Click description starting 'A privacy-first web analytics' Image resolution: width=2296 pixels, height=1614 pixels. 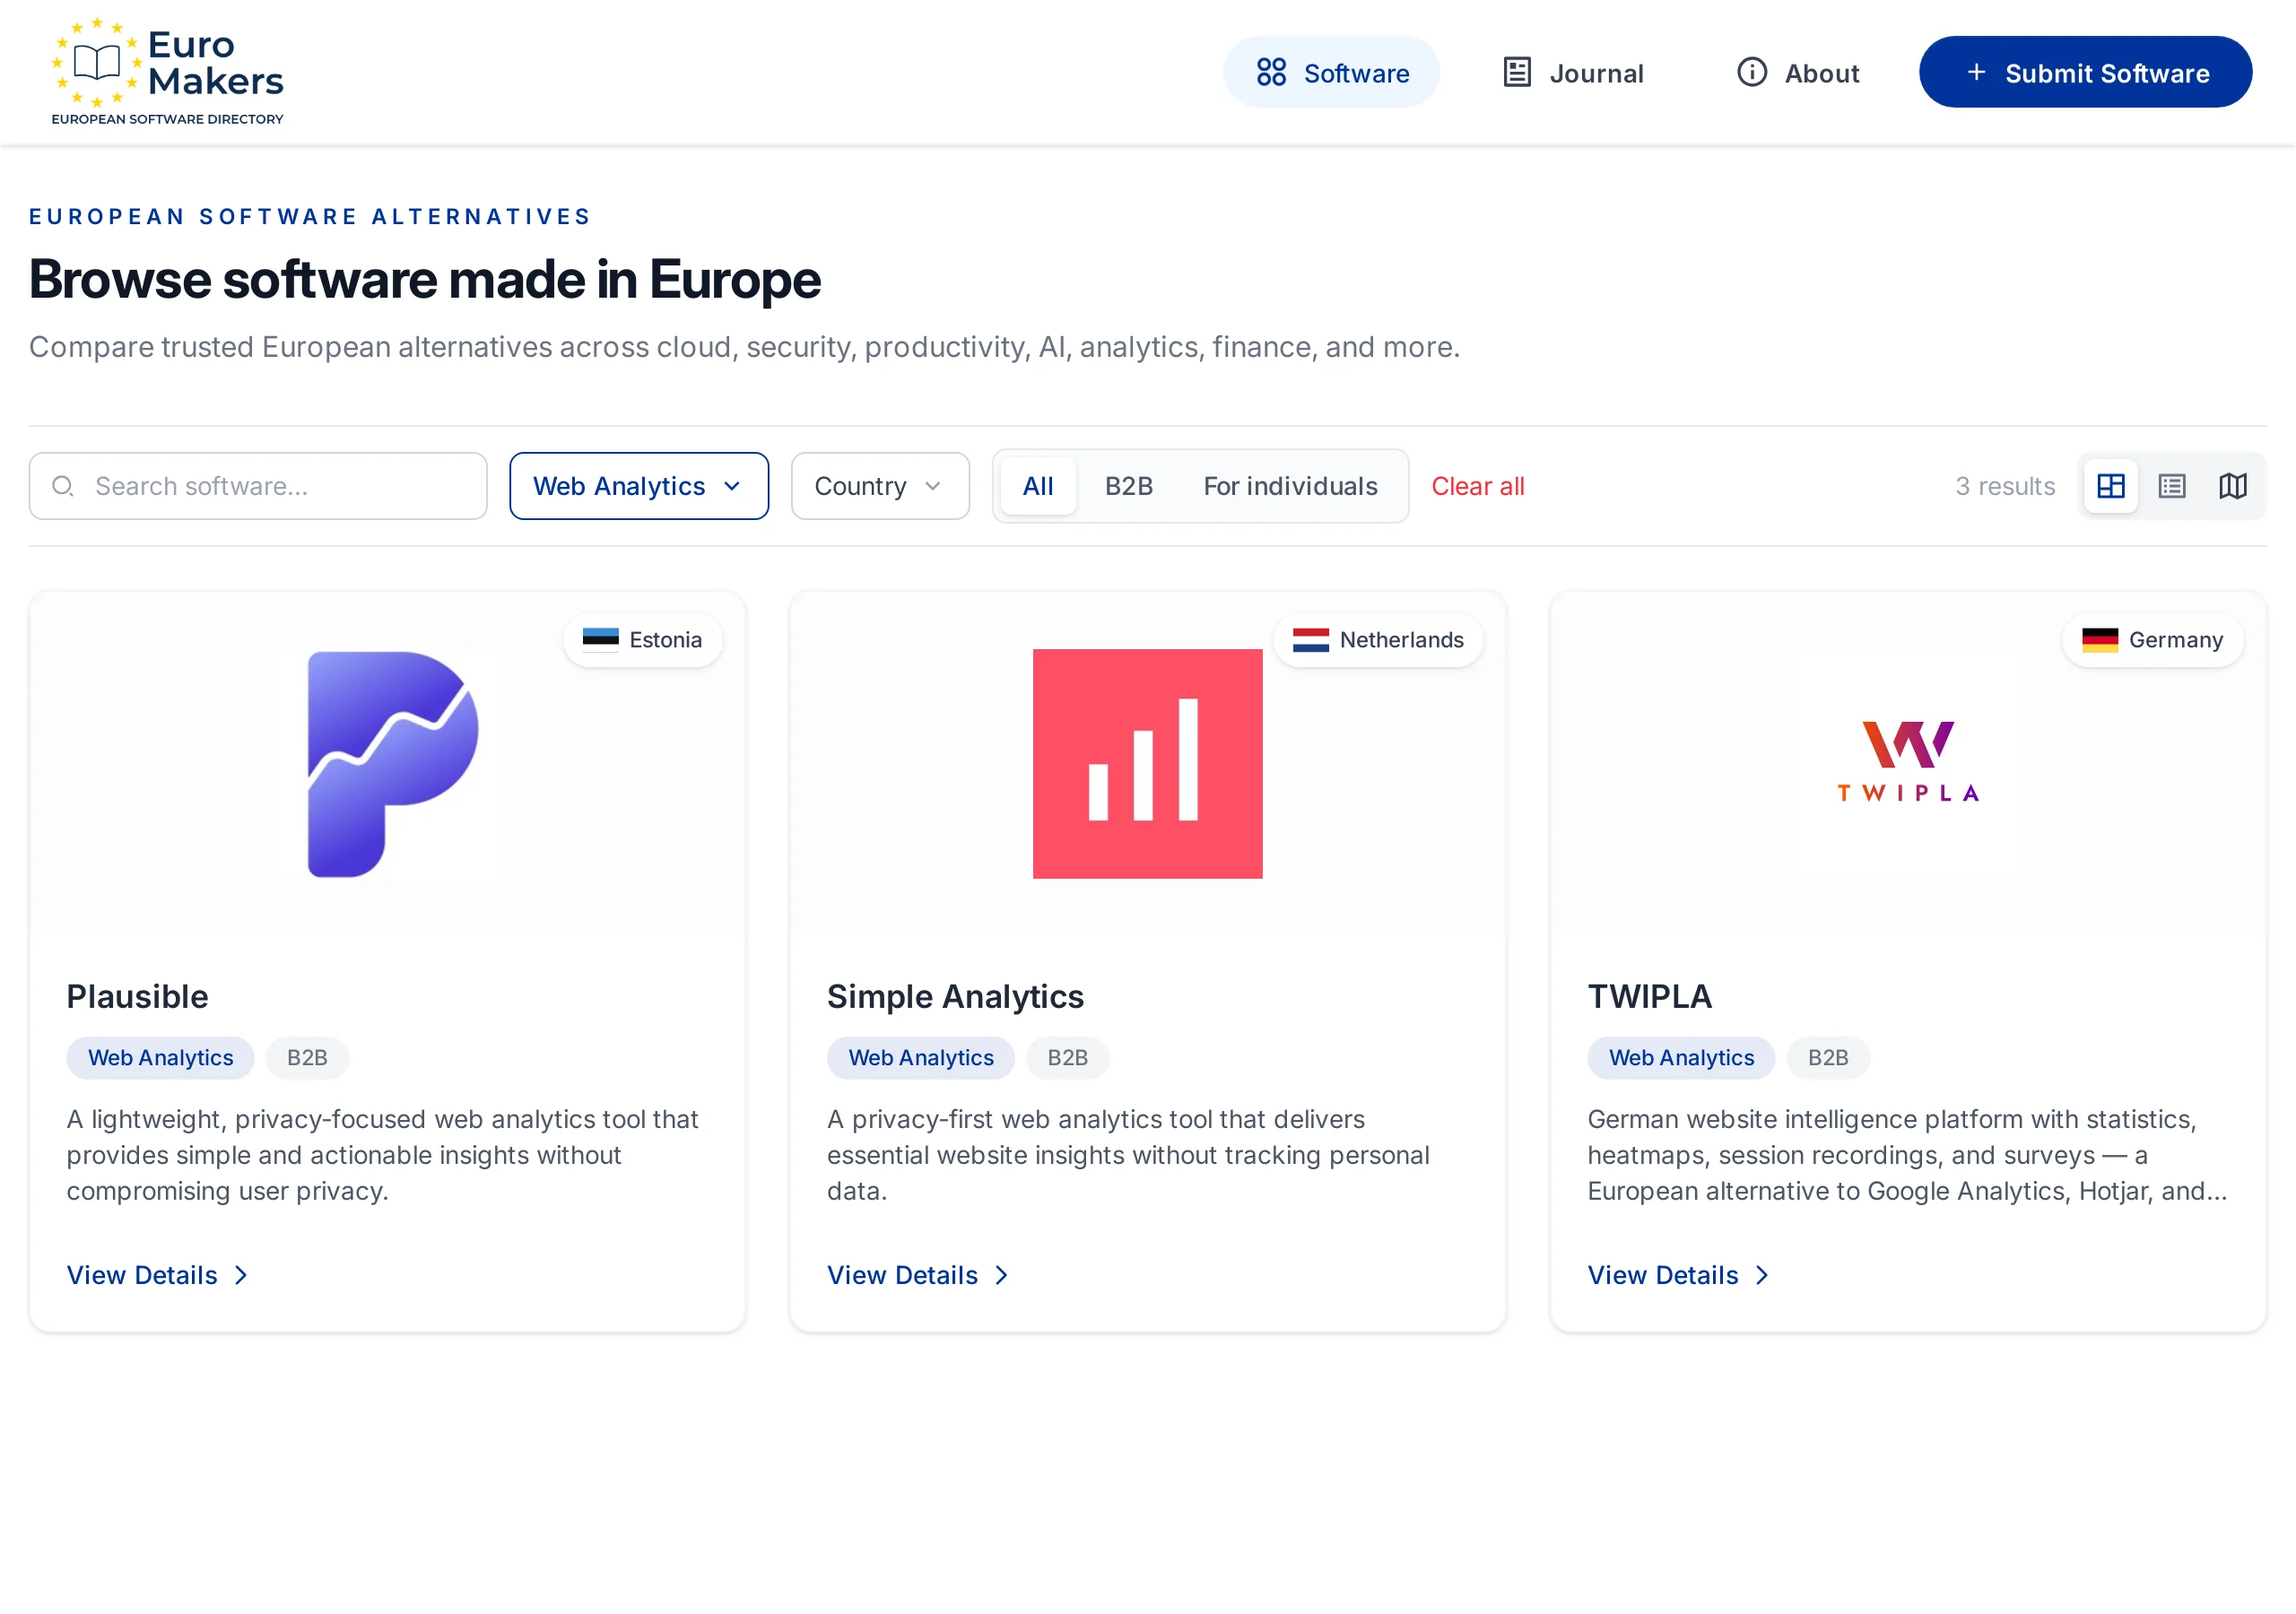tap(1128, 1155)
